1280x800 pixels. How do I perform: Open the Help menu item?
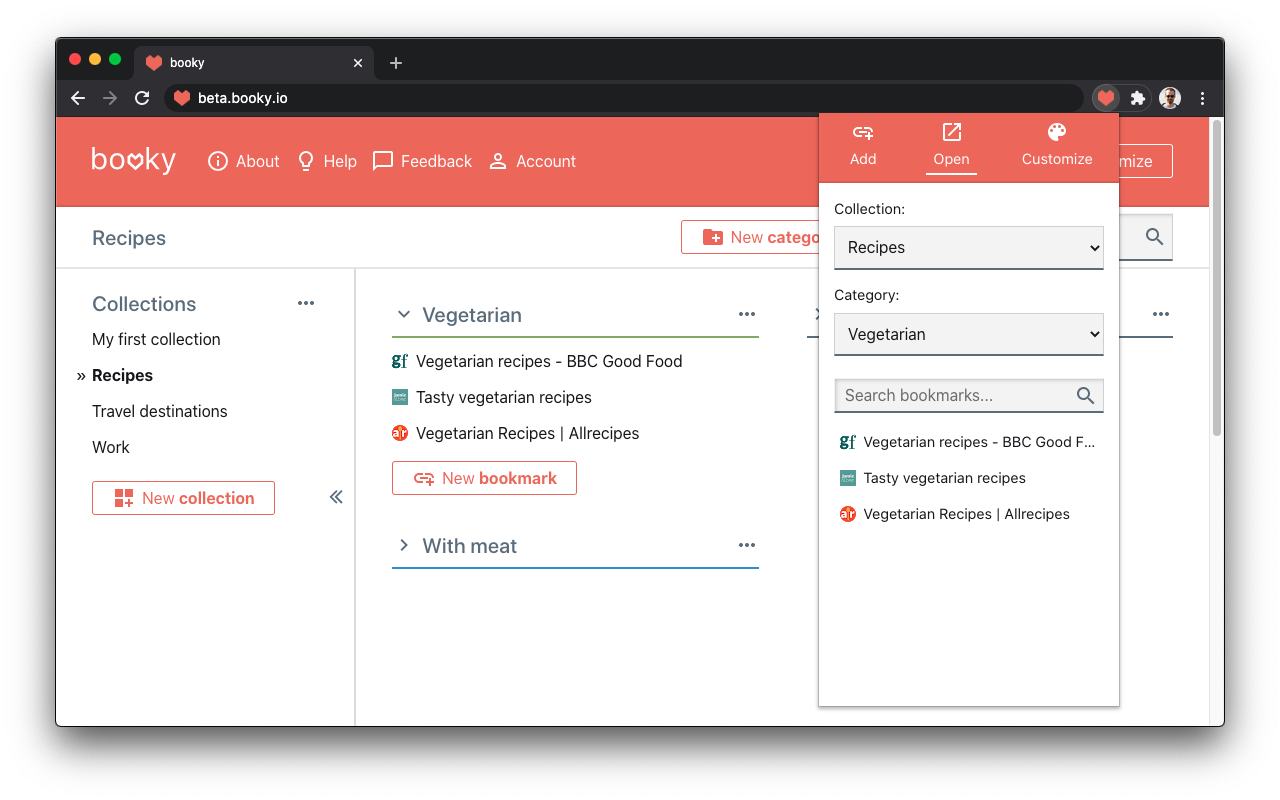pyautogui.click(x=327, y=161)
